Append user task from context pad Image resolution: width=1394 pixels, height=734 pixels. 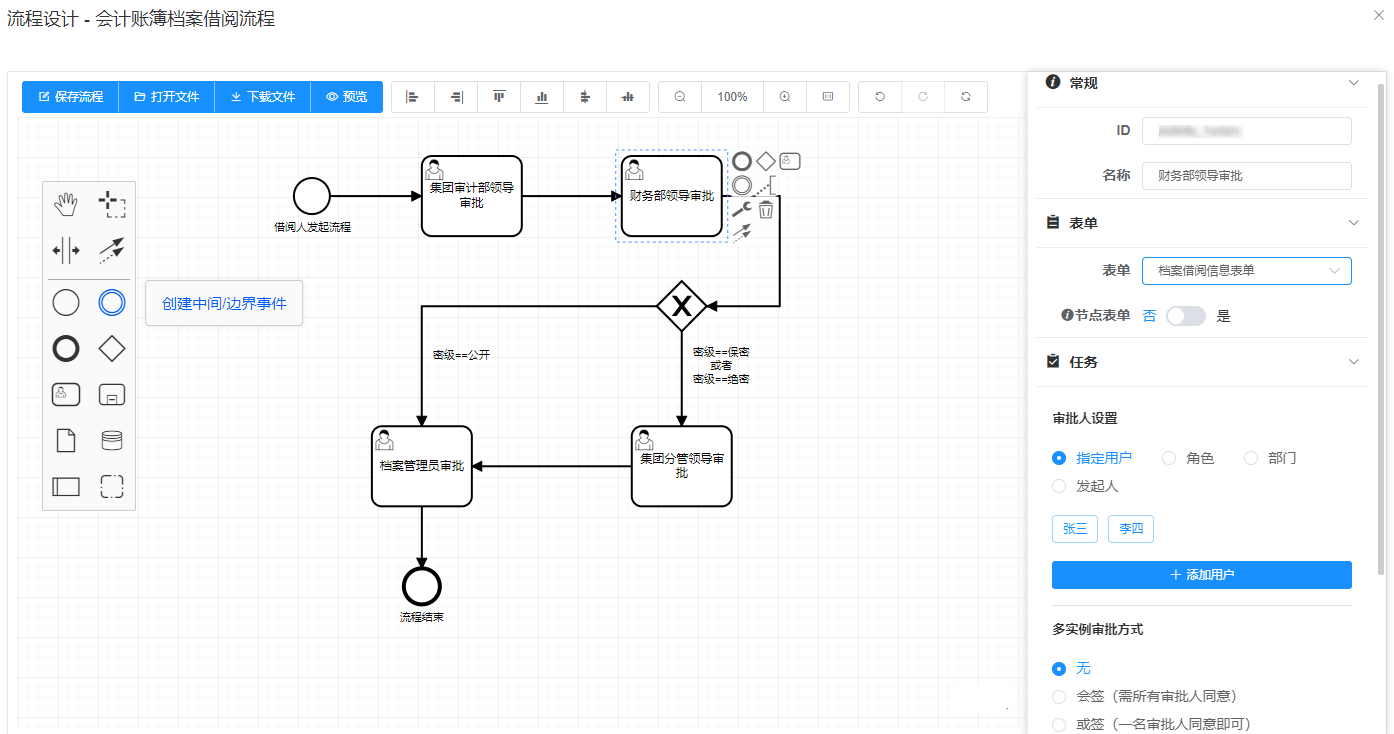(790, 161)
